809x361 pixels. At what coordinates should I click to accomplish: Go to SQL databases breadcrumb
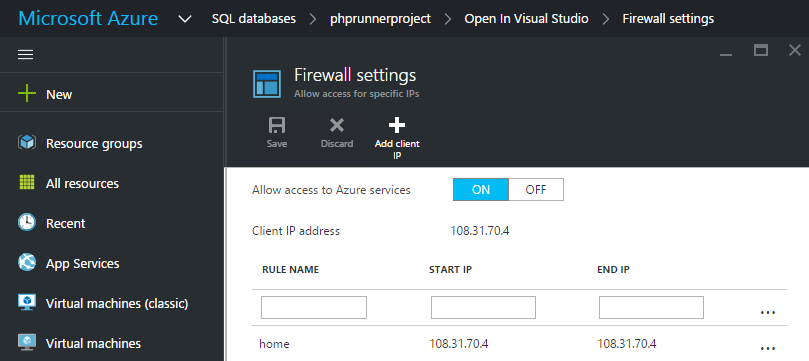coord(254,19)
